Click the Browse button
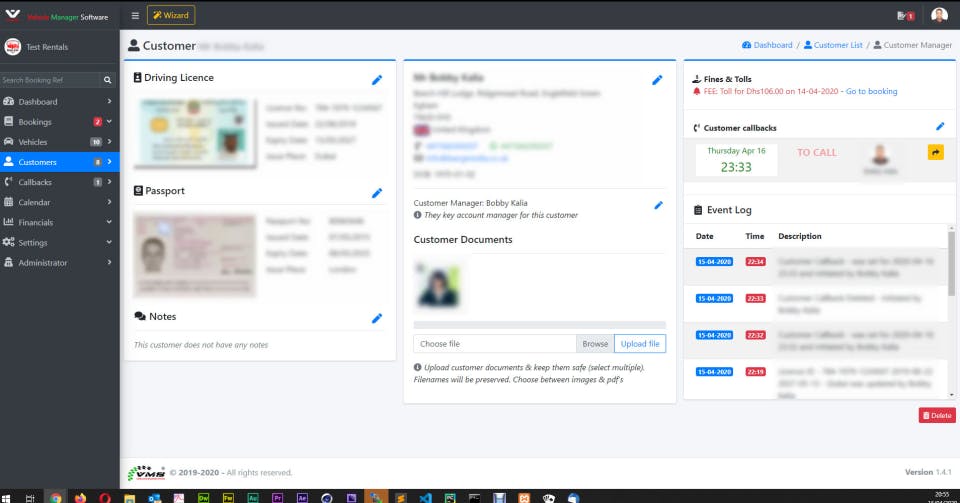This screenshot has height=503, width=960. click(x=595, y=344)
